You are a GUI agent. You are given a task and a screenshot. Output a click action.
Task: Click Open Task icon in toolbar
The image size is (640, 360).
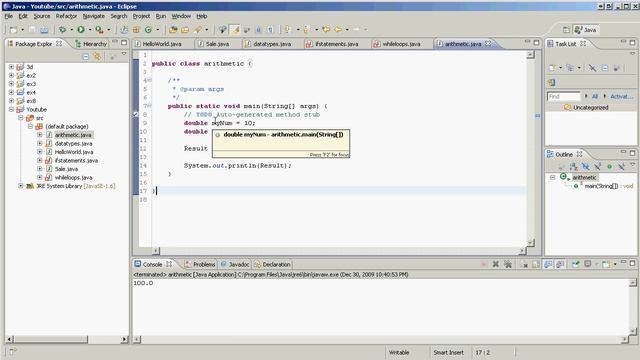(184, 29)
